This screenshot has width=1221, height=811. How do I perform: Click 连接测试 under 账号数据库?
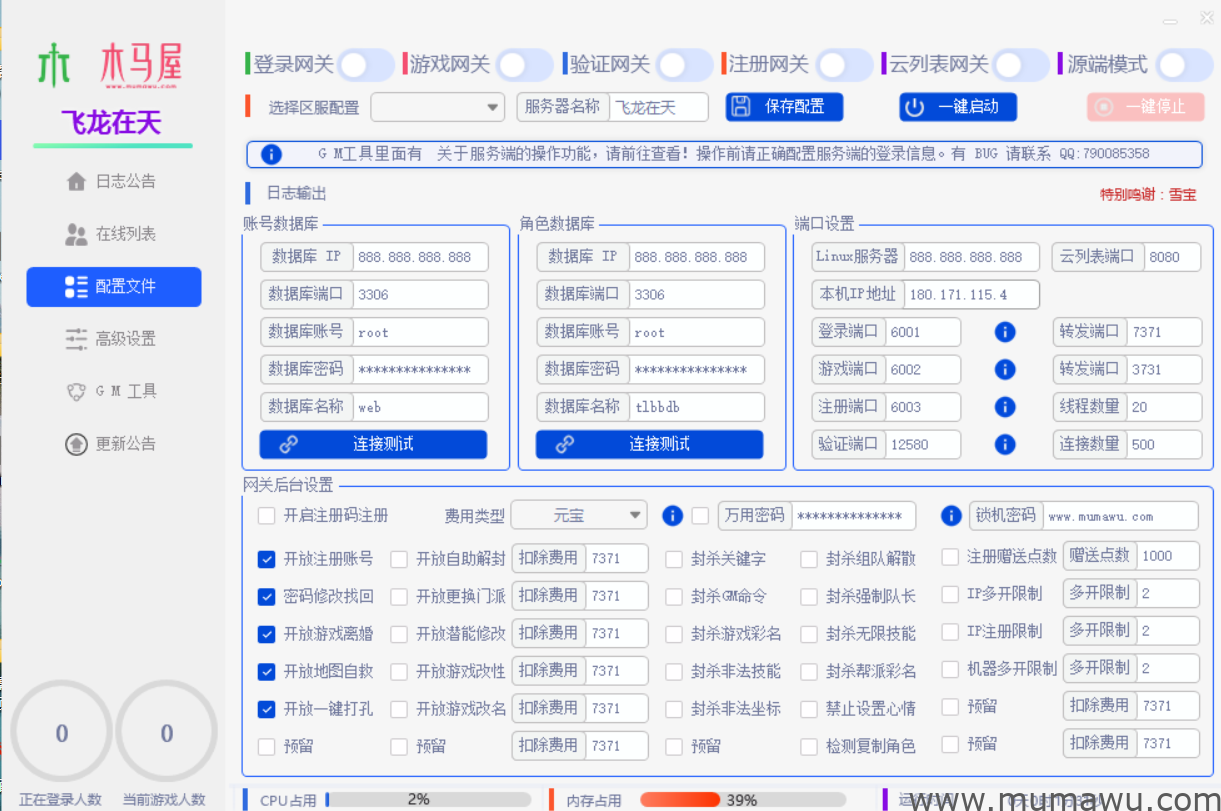(373, 444)
